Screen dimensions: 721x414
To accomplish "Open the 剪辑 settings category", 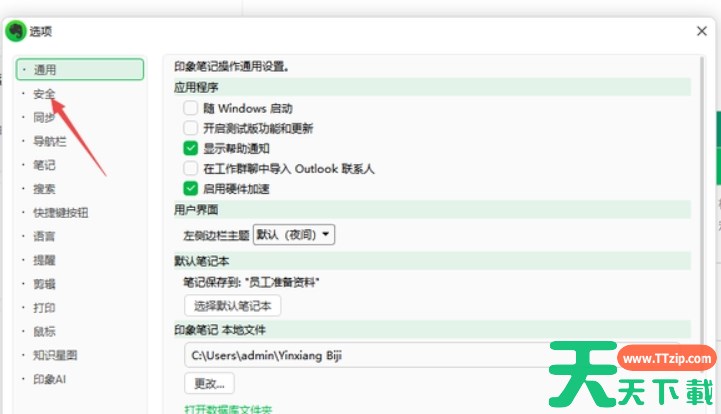I will (44, 284).
